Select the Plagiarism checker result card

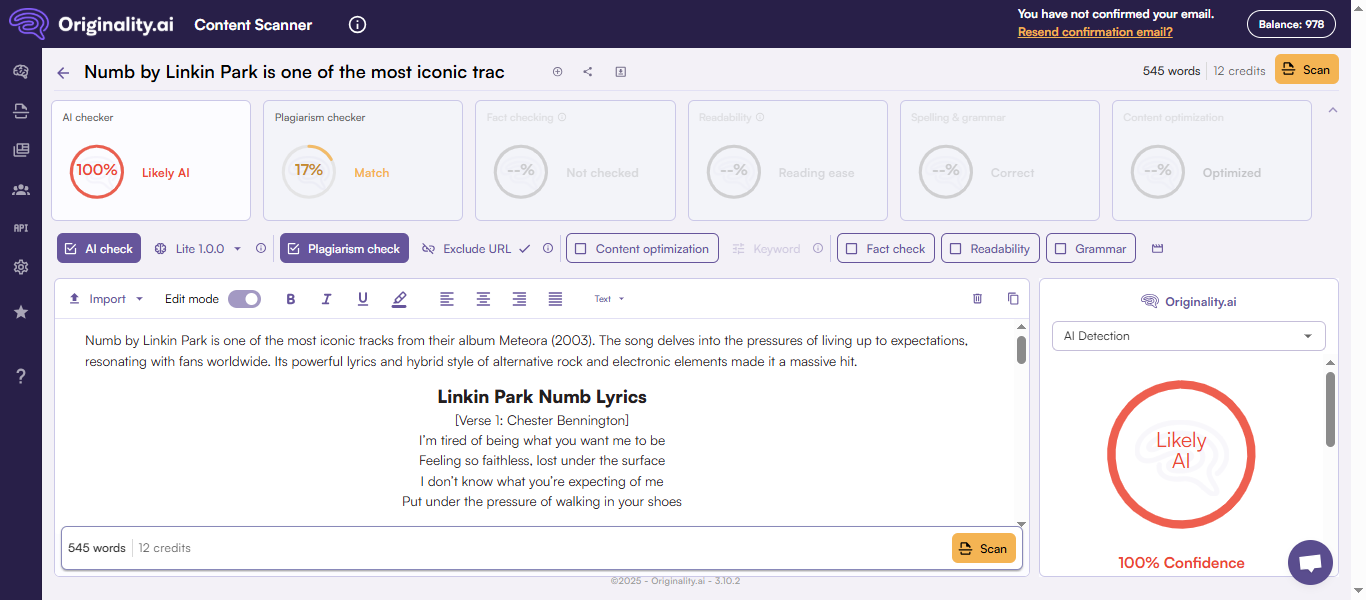click(x=363, y=160)
